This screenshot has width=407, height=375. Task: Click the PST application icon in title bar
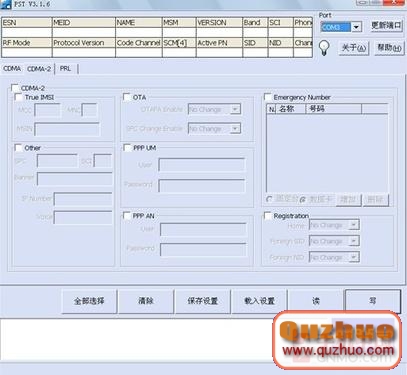coord(6,5)
